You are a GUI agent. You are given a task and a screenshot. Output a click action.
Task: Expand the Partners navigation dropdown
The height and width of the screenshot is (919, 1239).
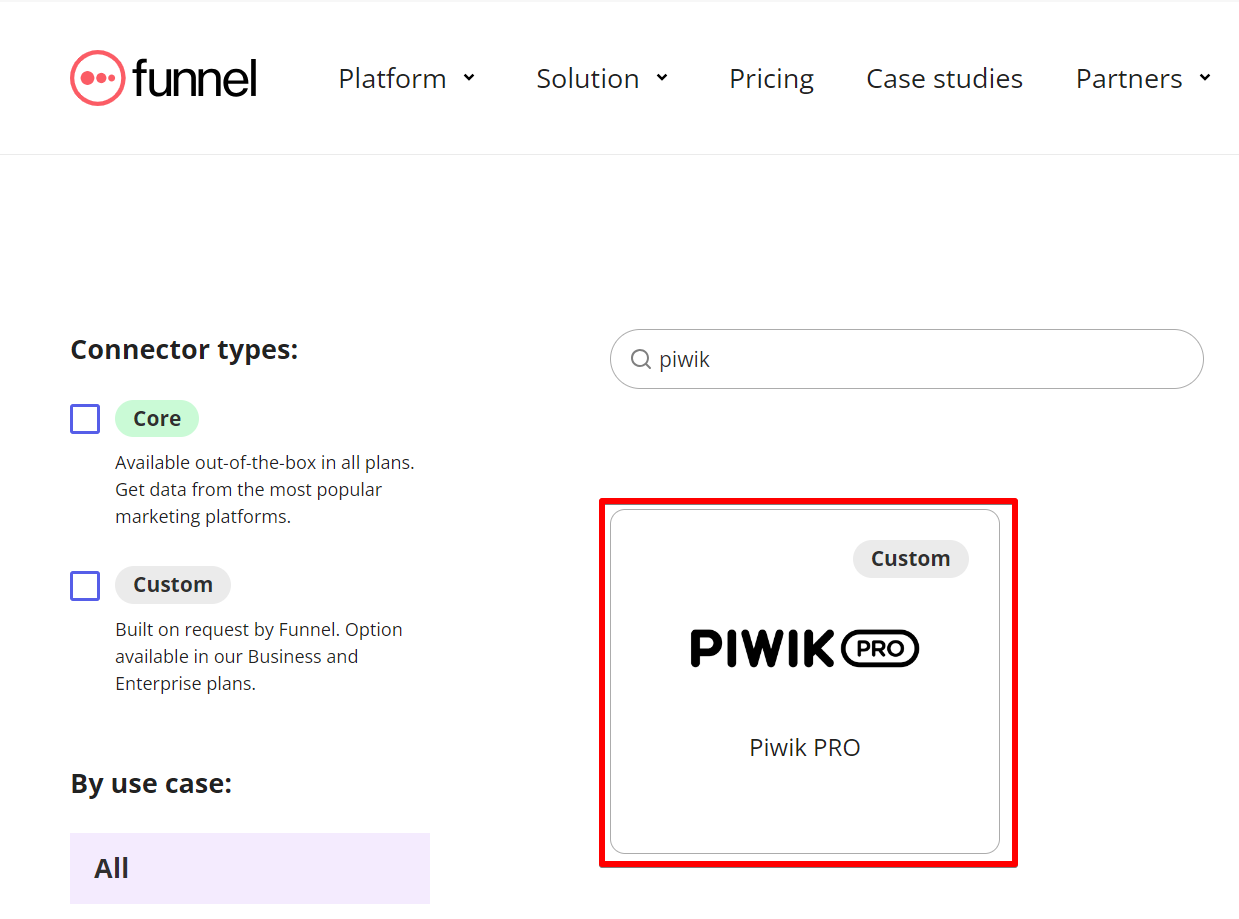click(x=1142, y=78)
